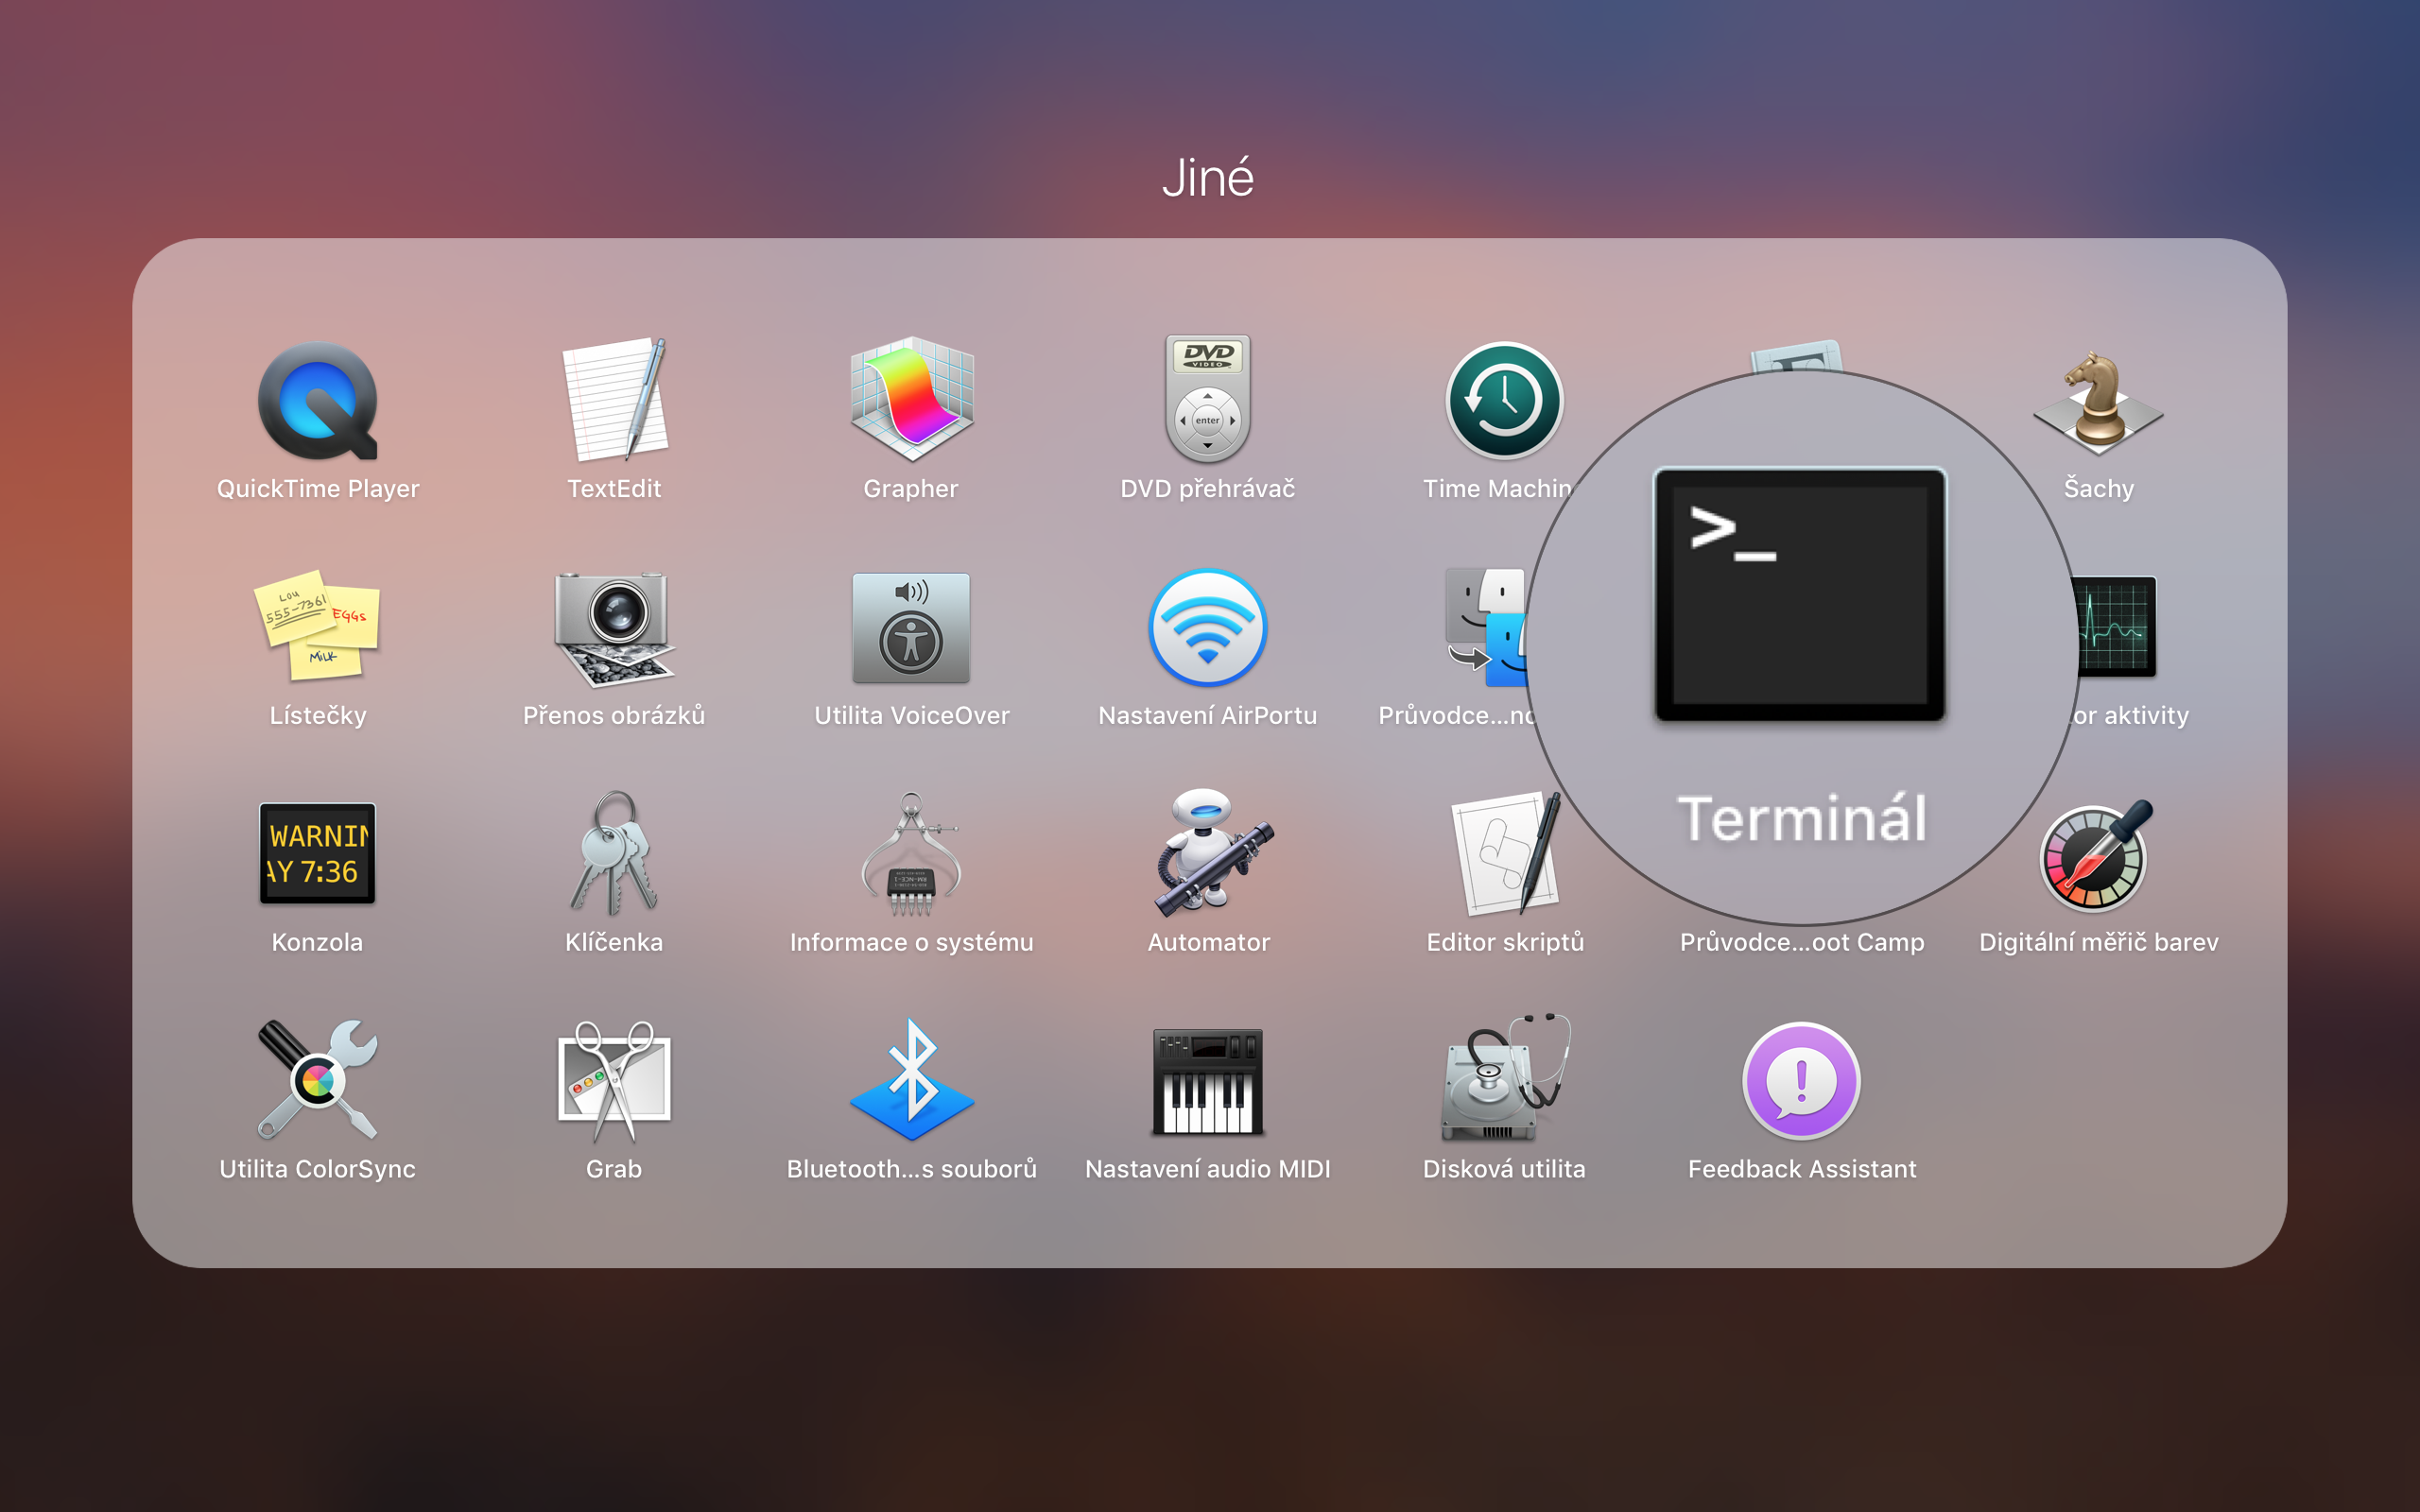Open Nastavení AirPortu utility

click(1207, 627)
